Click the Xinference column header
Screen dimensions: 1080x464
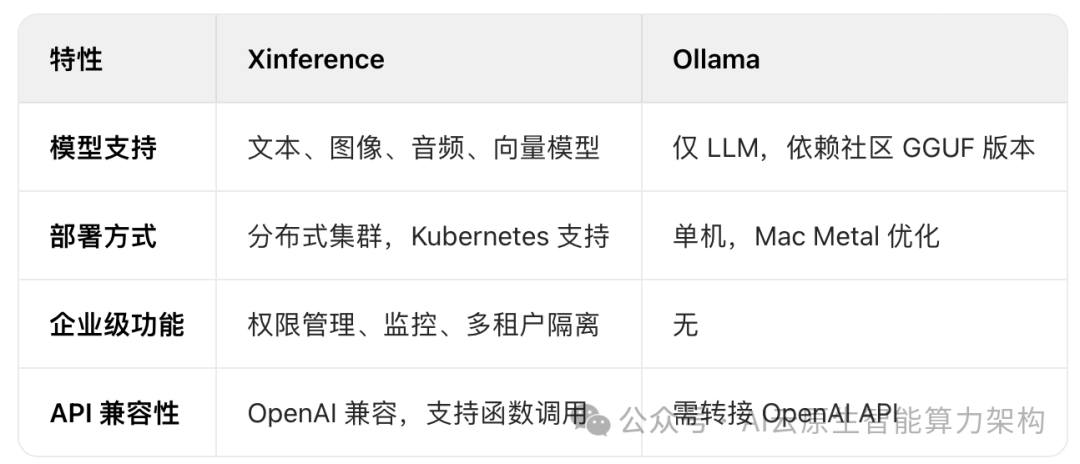pyautogui.click(x=316, y=60)
